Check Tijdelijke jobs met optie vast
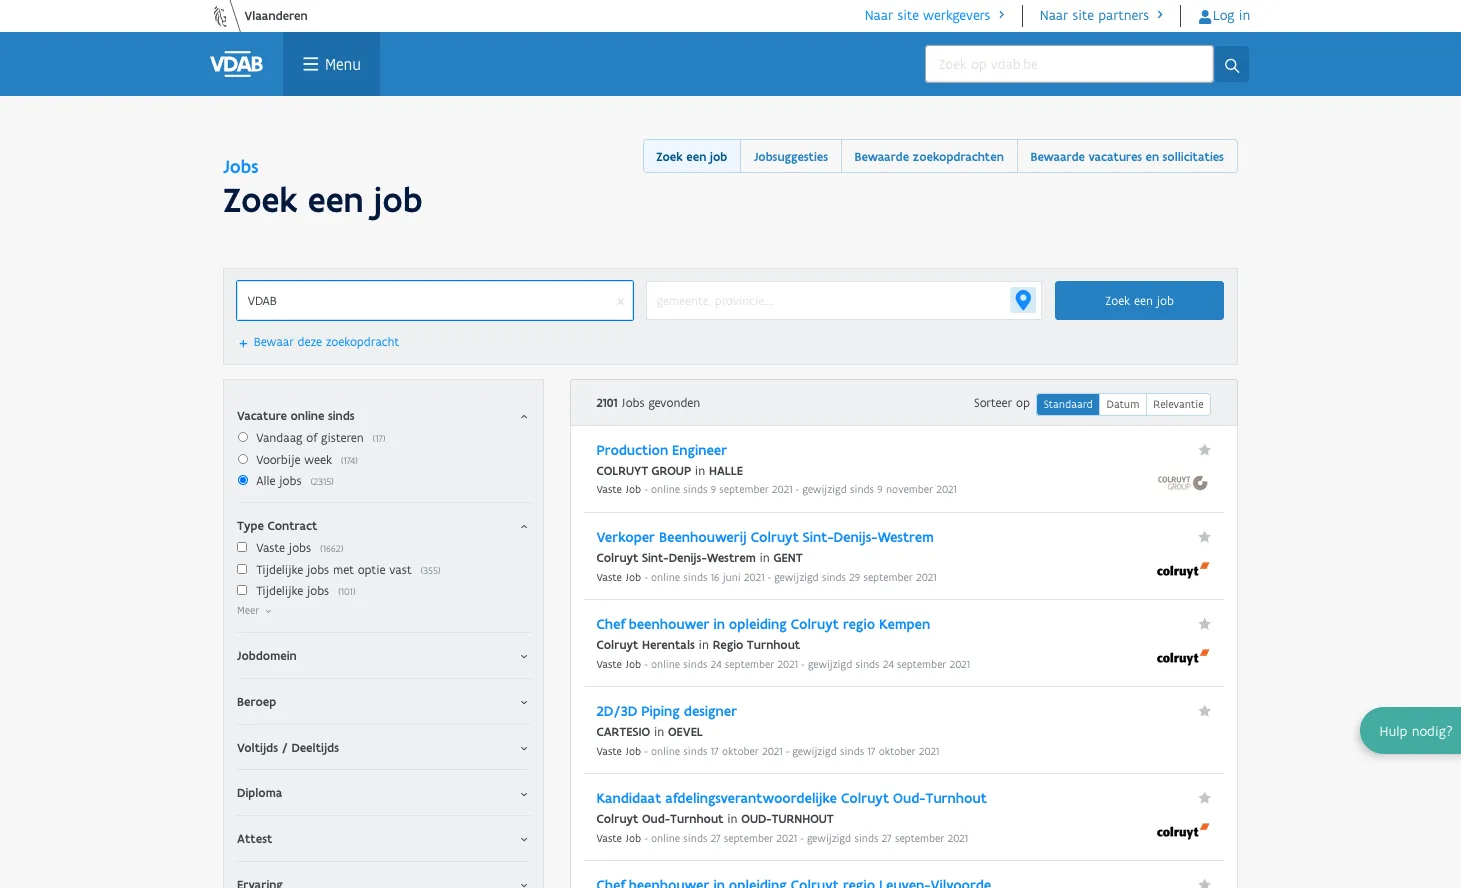This screenshot has height=888, width=1461. coord(242,569)
